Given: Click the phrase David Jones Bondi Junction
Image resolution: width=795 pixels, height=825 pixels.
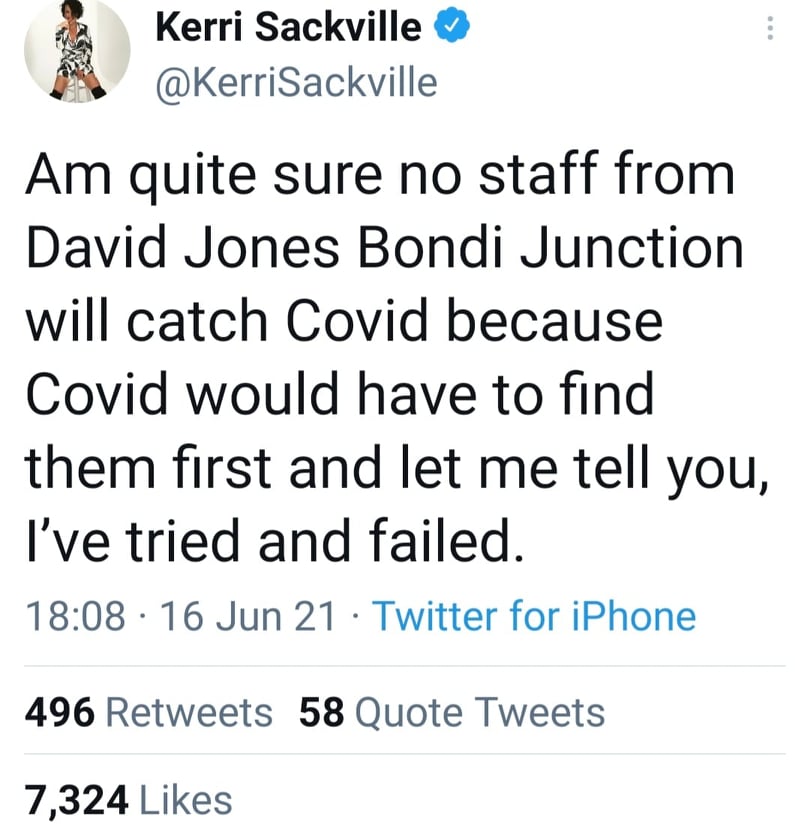Looking at the screenshot, I should pyautogui.click(x=384, y=248).
